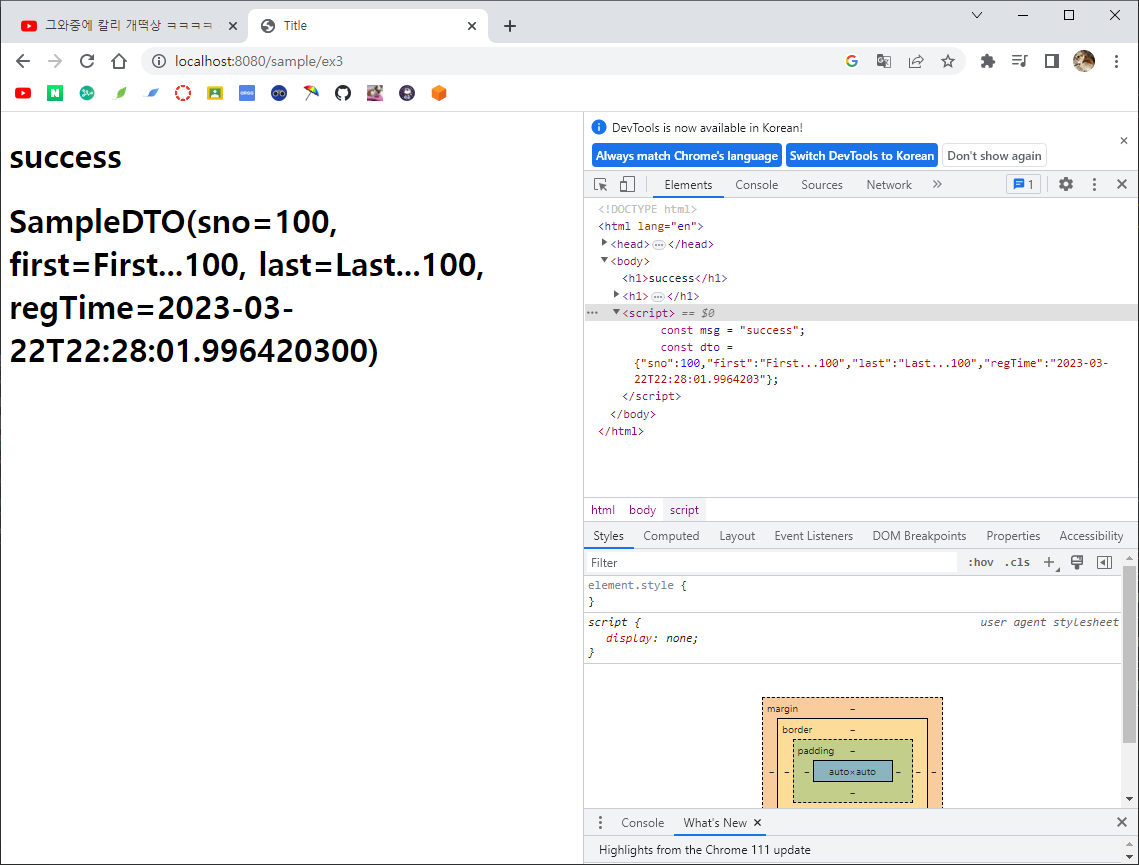Activate DevTools inspect element picker
The image size is (1139, 865).
pyautogui.click(x=601, y=184)
